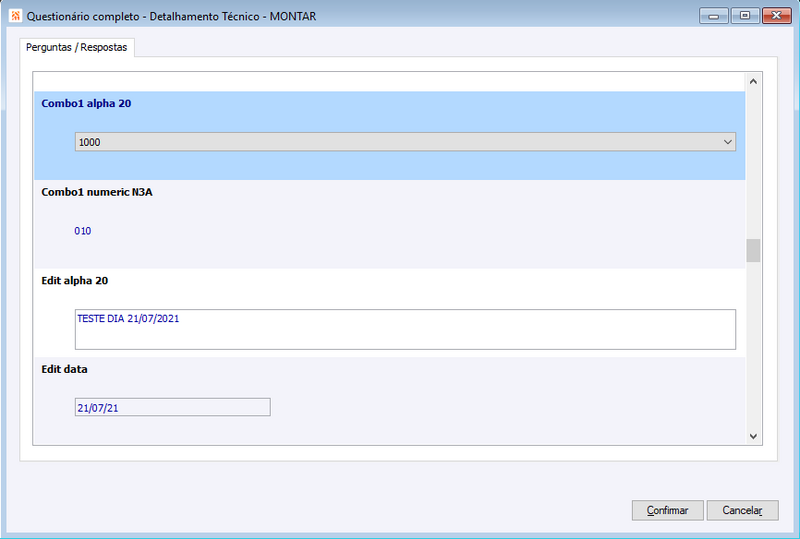
Task: Minimize the Questionário completo window
Action: [714, 16]
